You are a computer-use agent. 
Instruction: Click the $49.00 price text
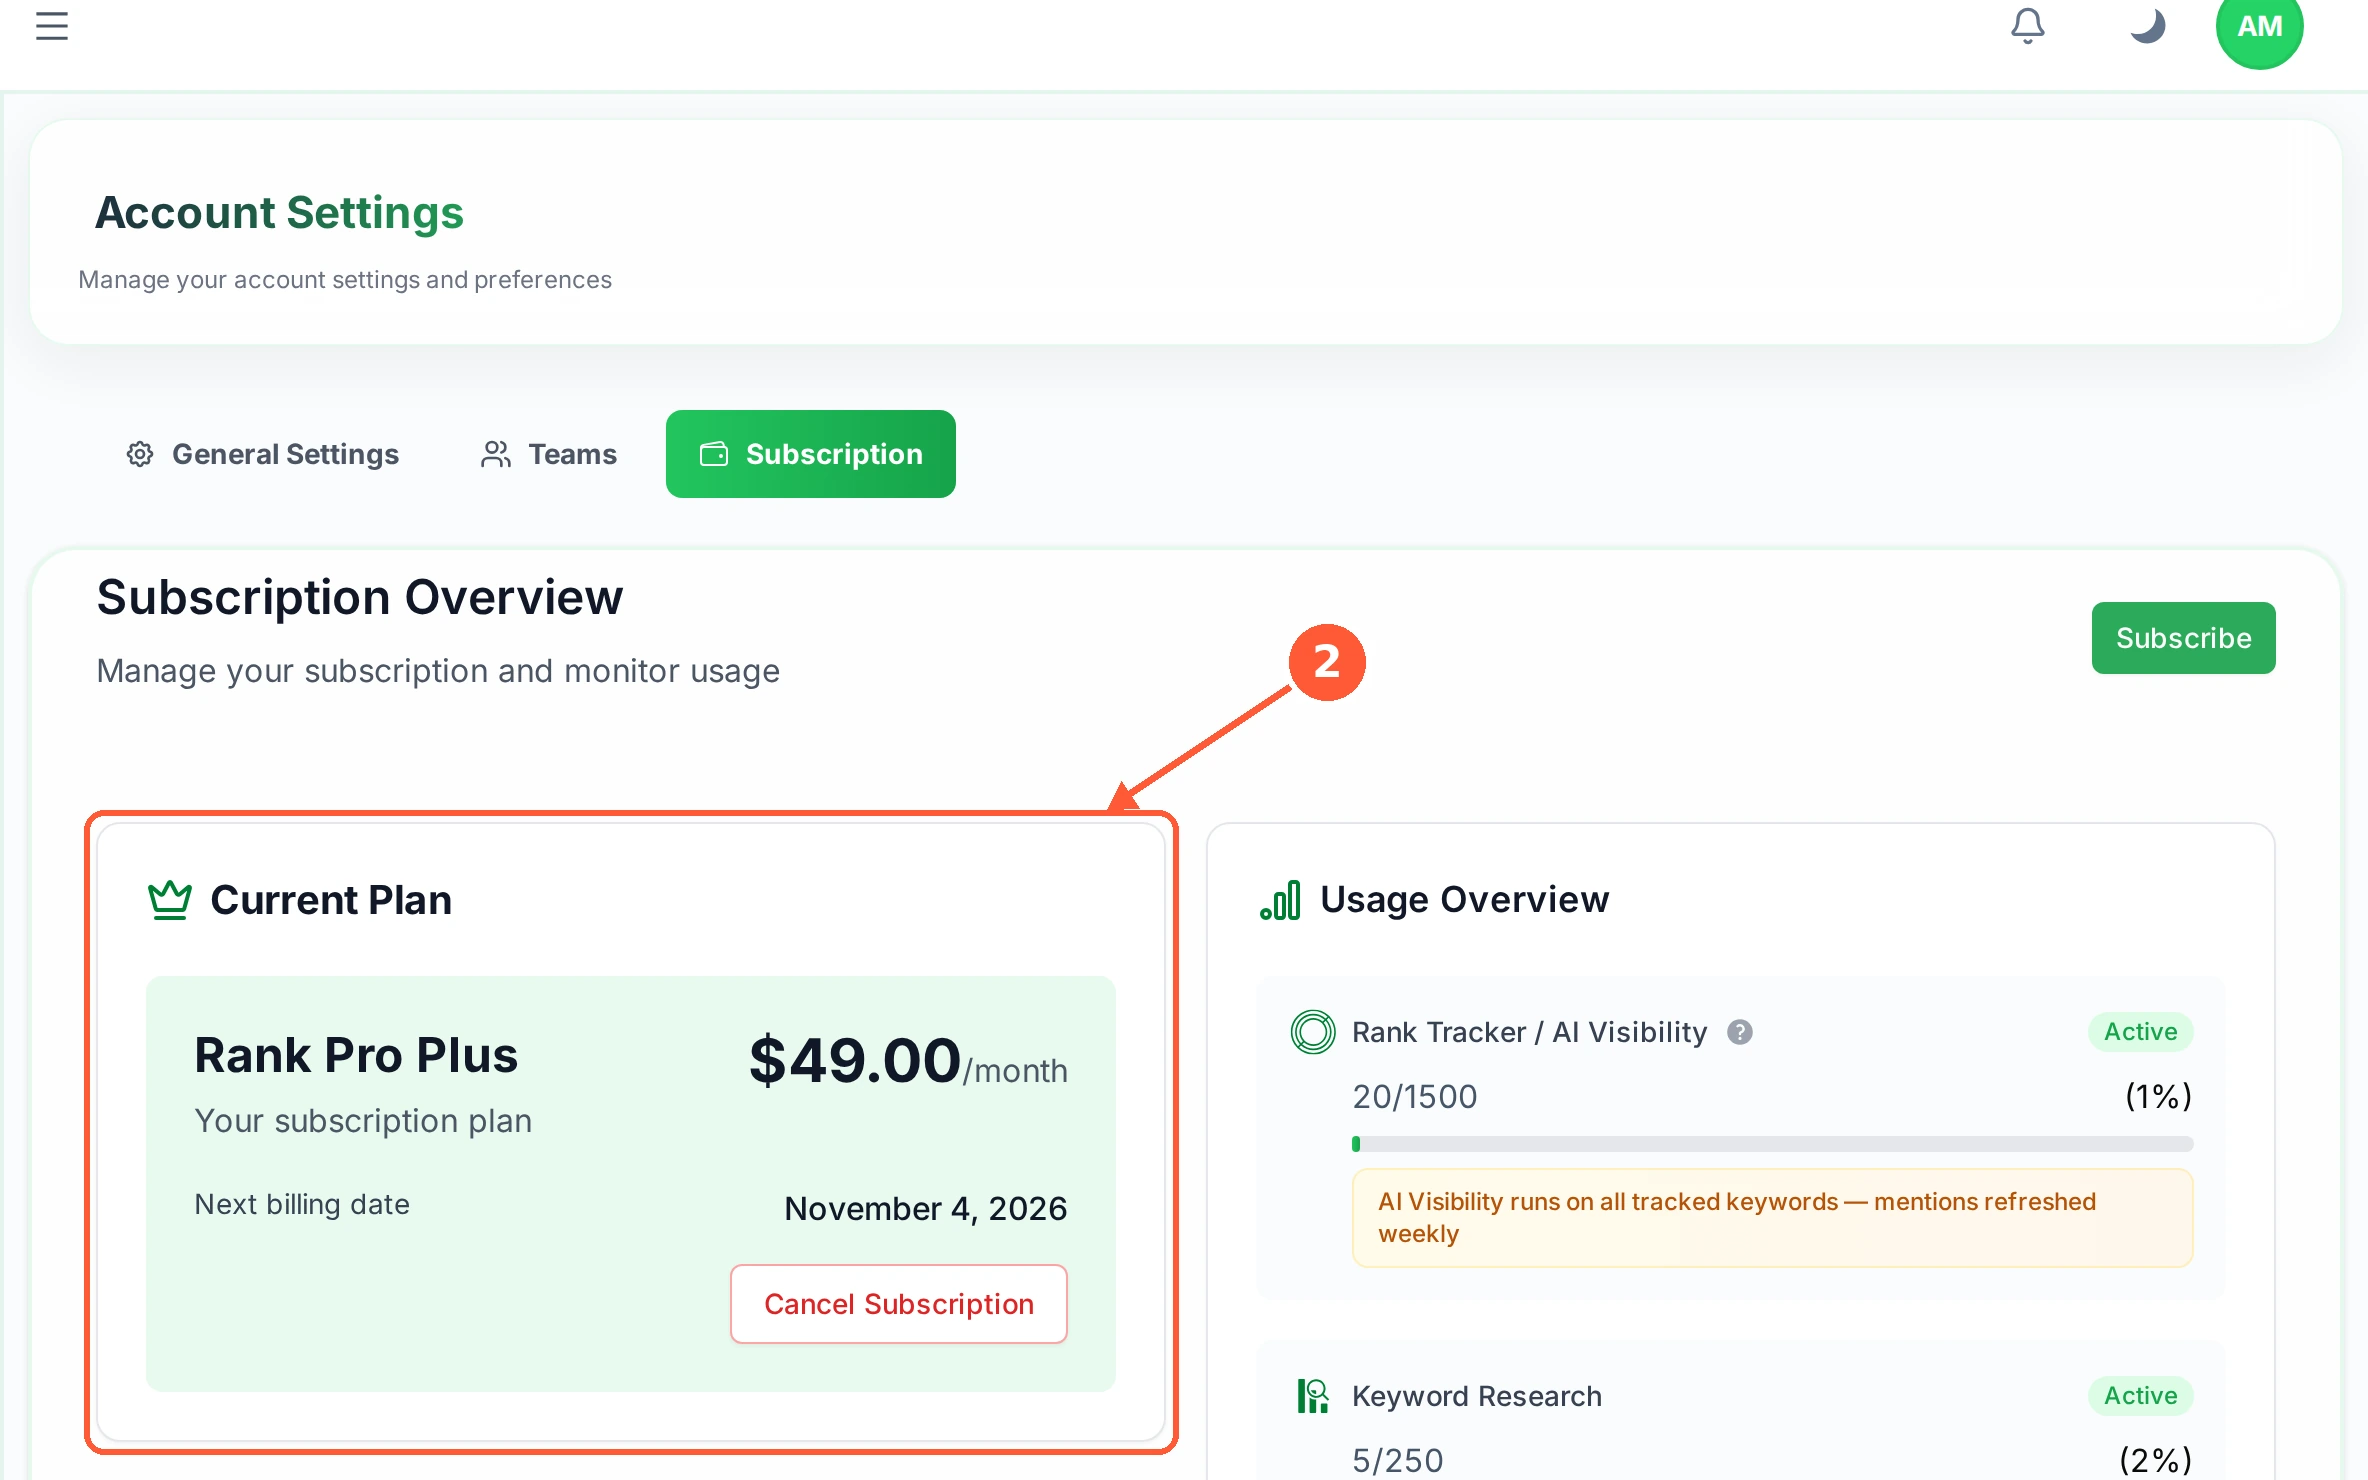[855, 1060]
